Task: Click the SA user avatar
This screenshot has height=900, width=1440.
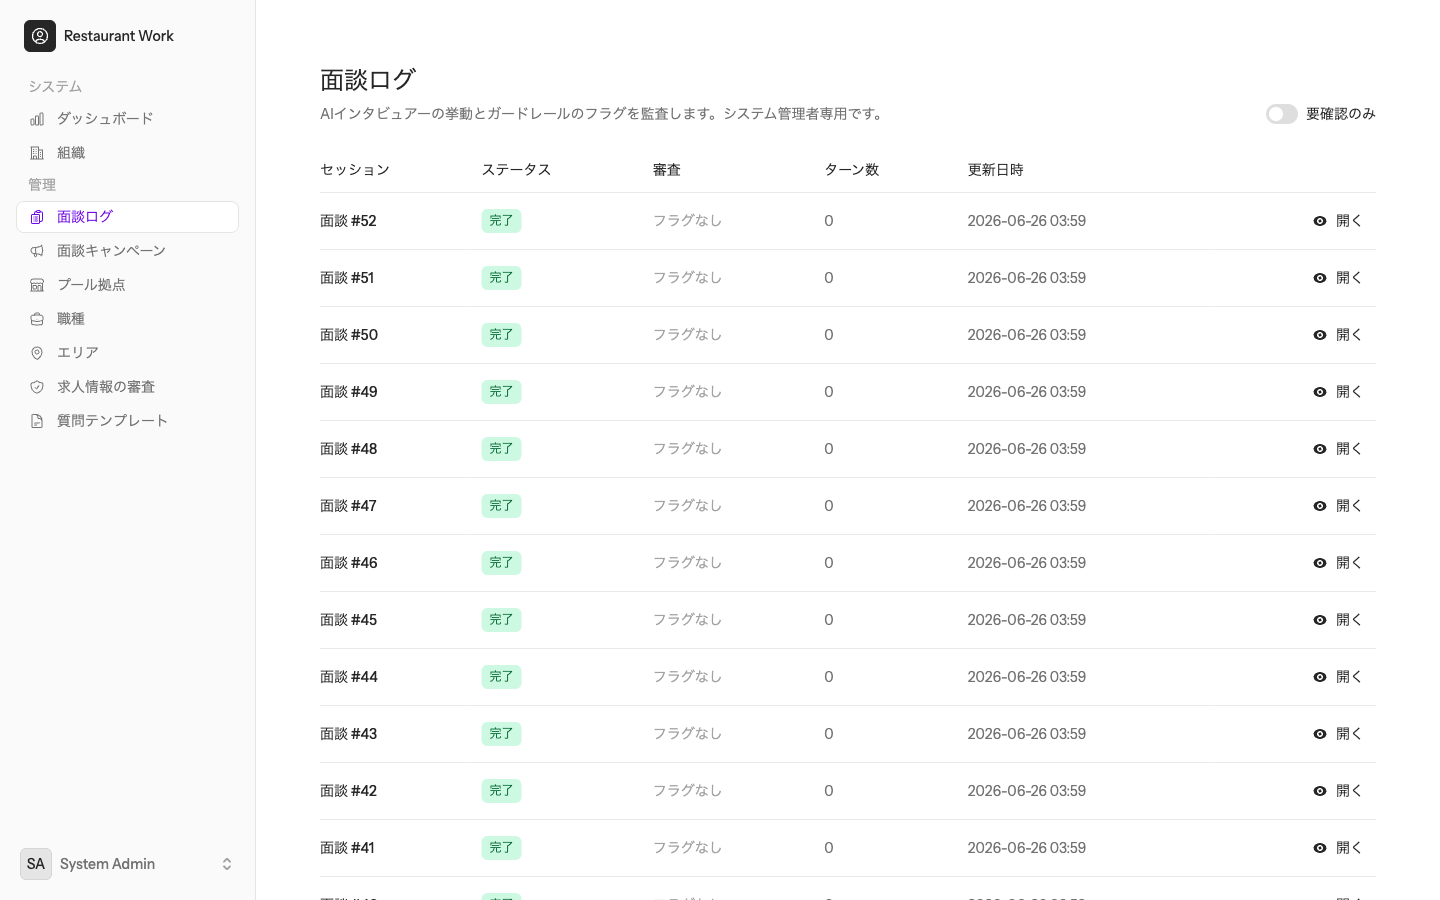Action: pos(36,864)
